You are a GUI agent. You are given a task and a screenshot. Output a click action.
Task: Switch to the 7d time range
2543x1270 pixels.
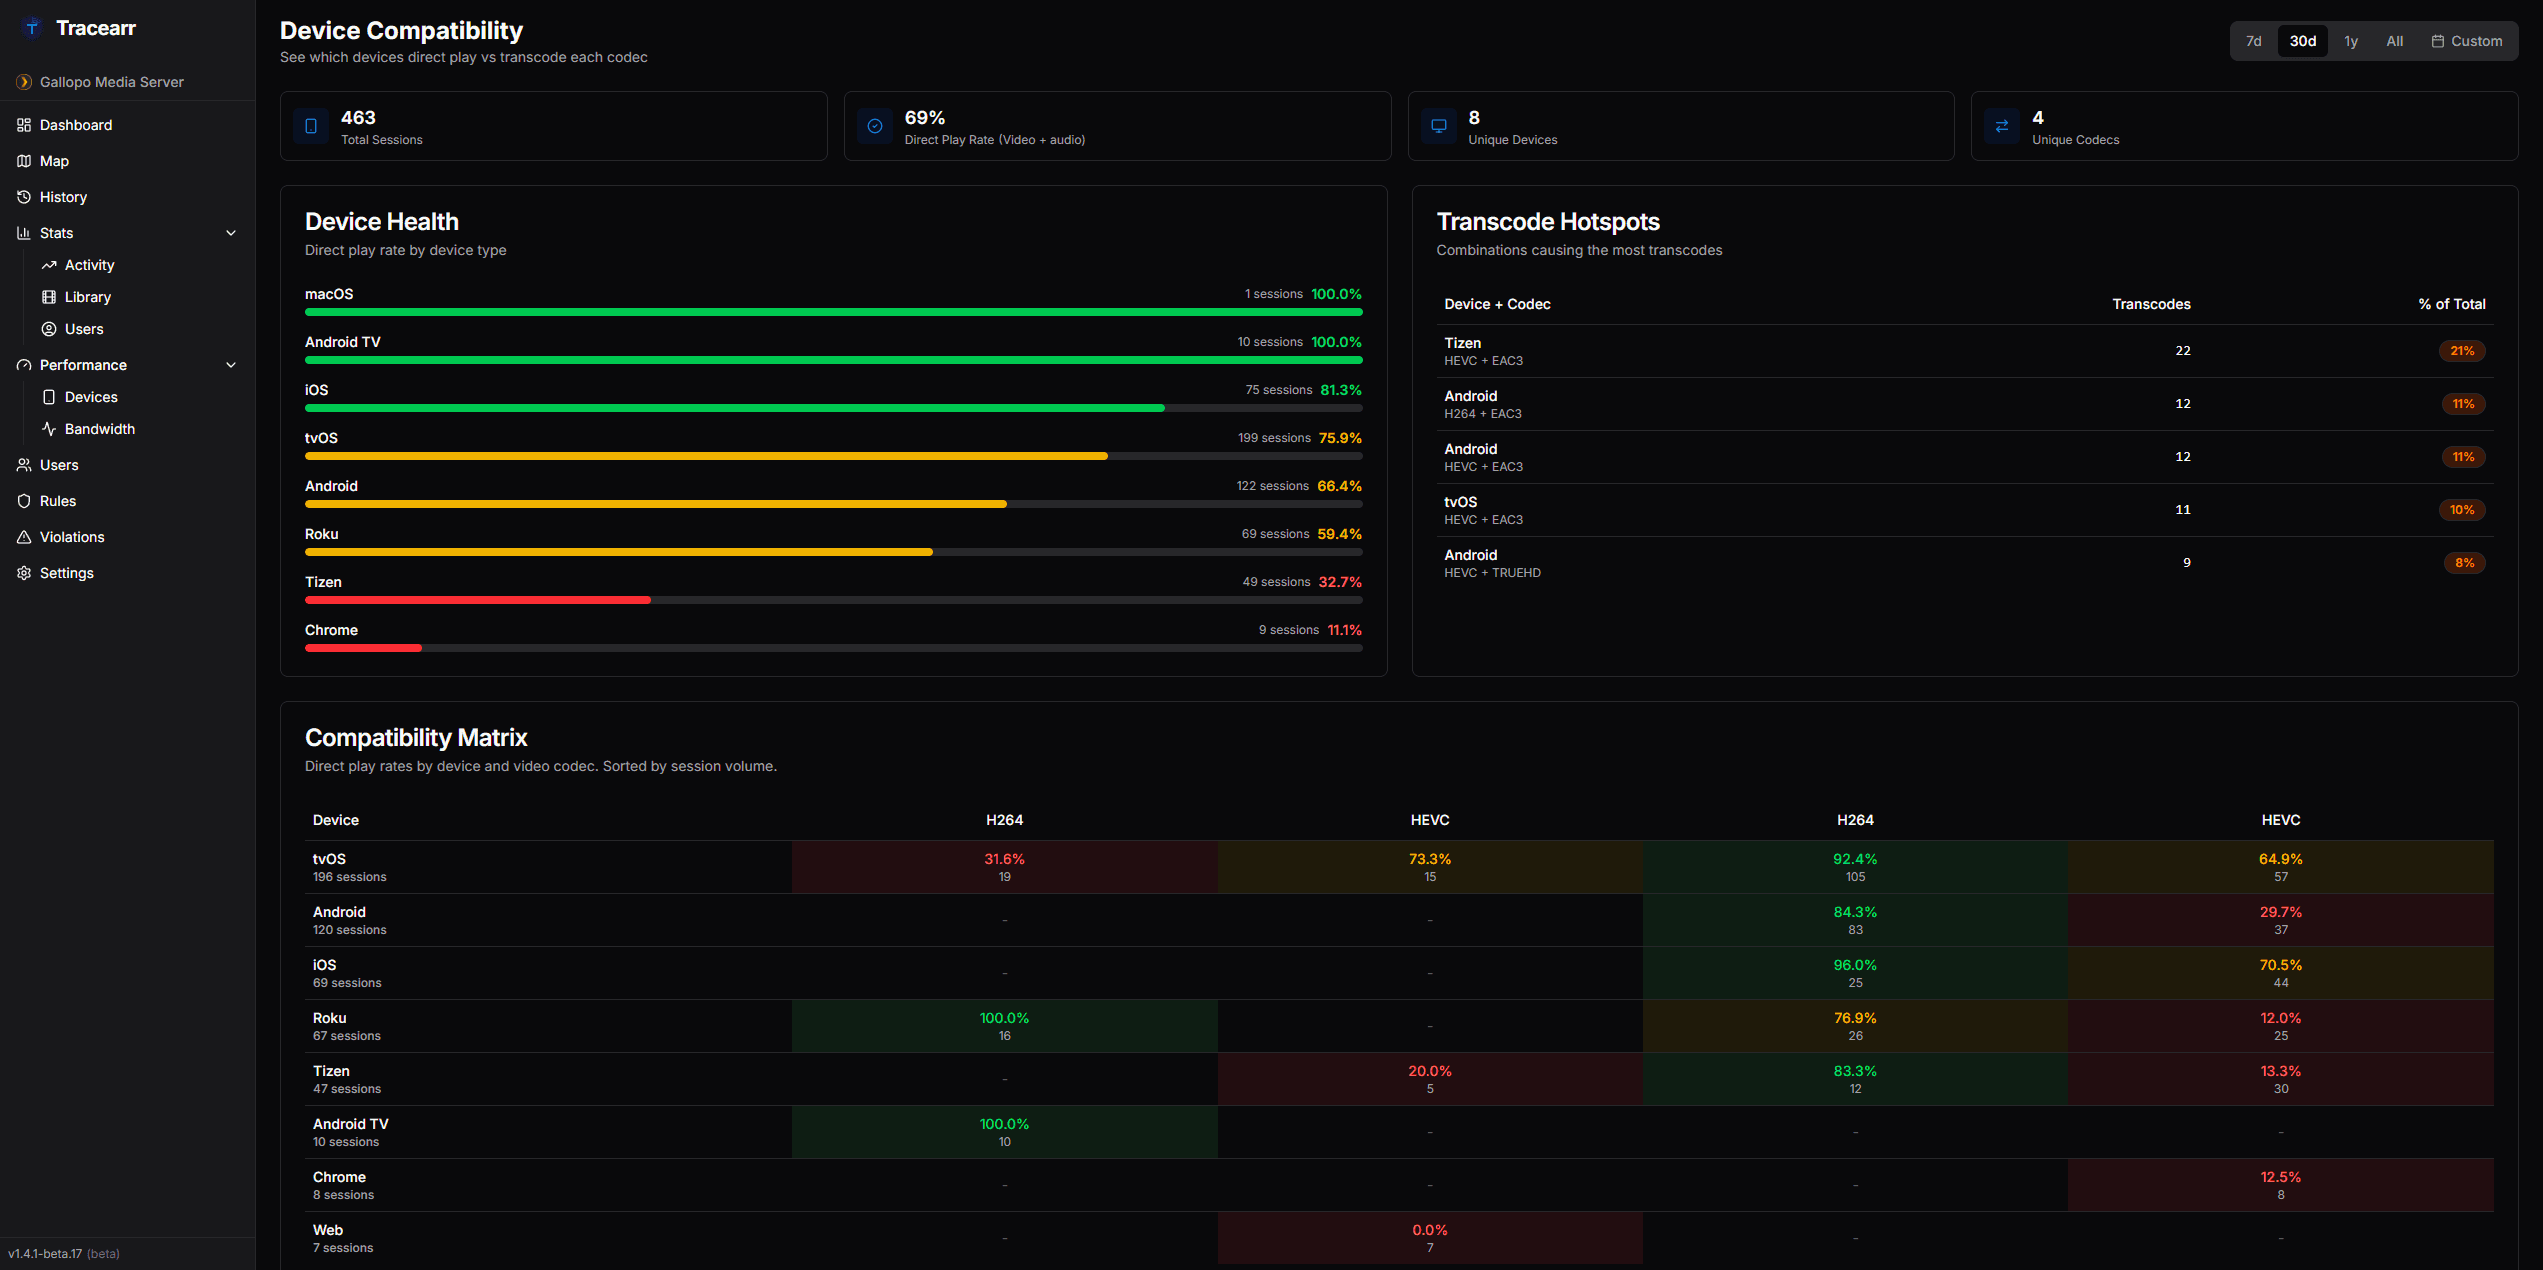tap(2254, 40)
